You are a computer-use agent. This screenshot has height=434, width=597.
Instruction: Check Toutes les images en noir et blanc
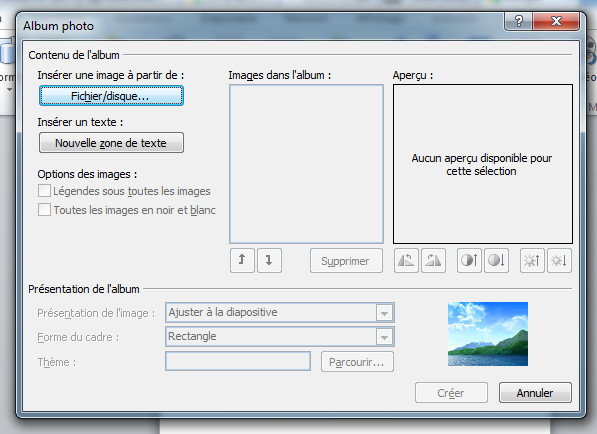(x=44, y=209)
